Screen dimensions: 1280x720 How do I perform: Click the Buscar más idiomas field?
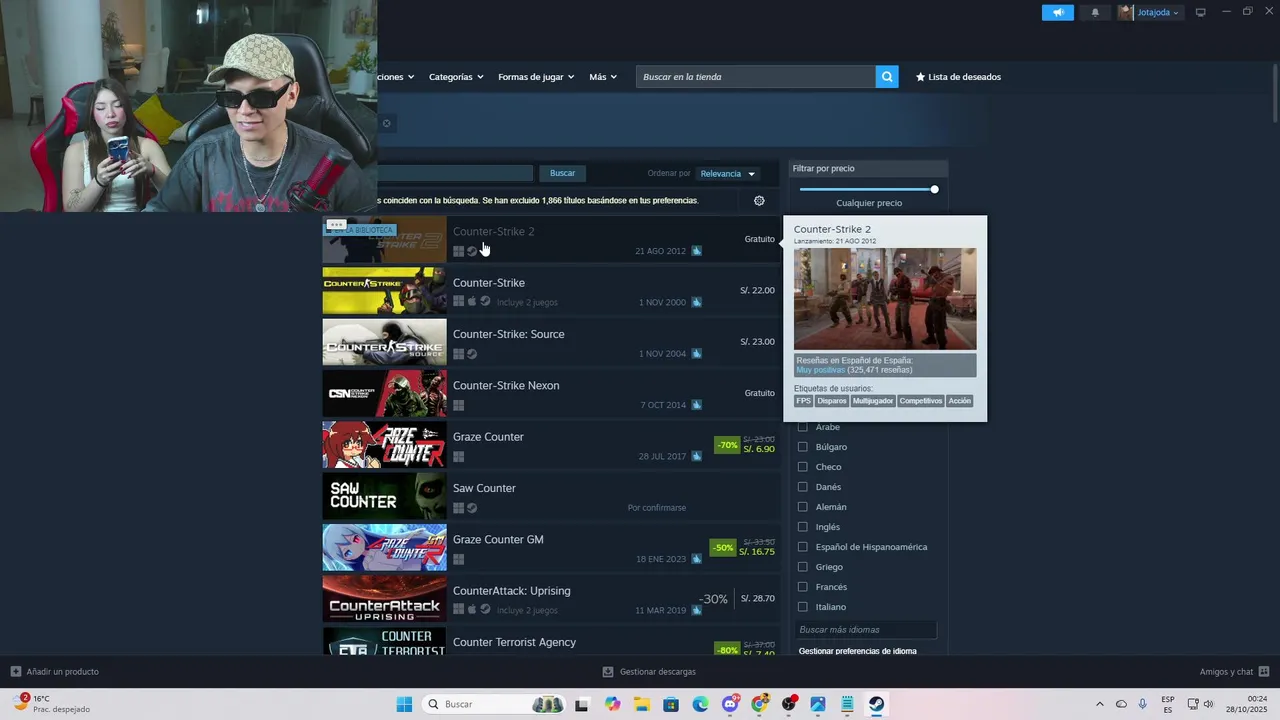coord(866,630)
